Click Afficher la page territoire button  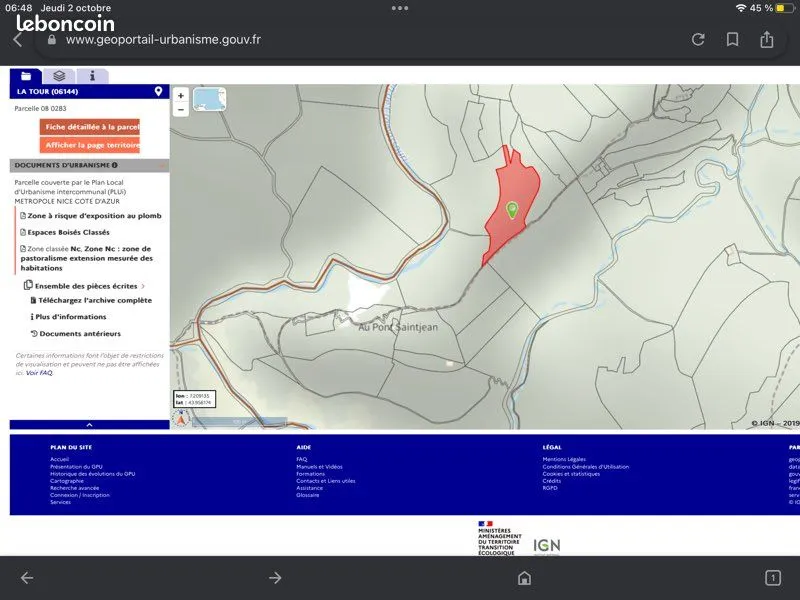(x=90, y=145)
